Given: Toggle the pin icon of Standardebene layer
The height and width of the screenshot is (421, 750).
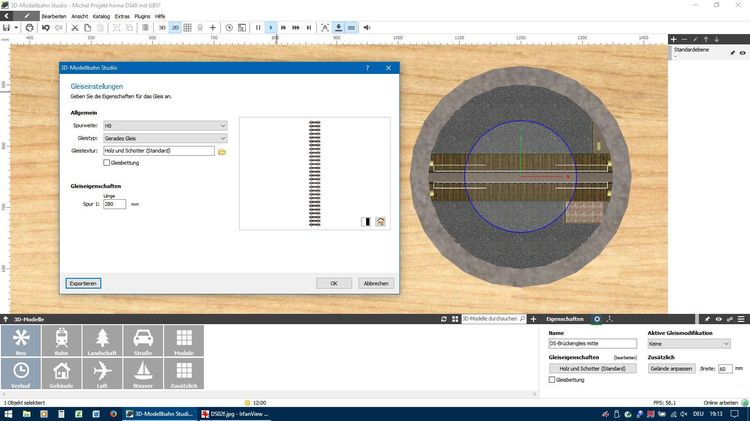Looking at the screenshot, I should coord(732,53).
